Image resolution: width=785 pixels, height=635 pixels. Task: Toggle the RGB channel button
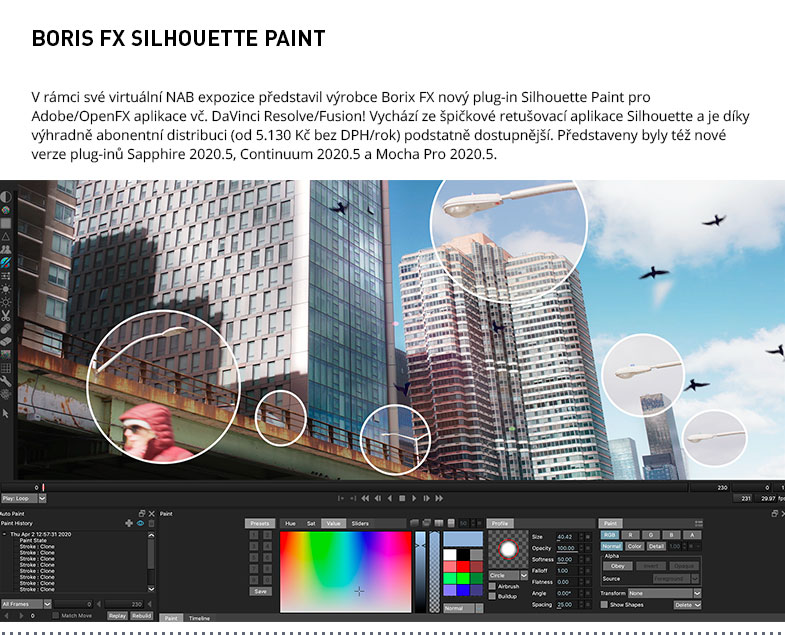610,535
